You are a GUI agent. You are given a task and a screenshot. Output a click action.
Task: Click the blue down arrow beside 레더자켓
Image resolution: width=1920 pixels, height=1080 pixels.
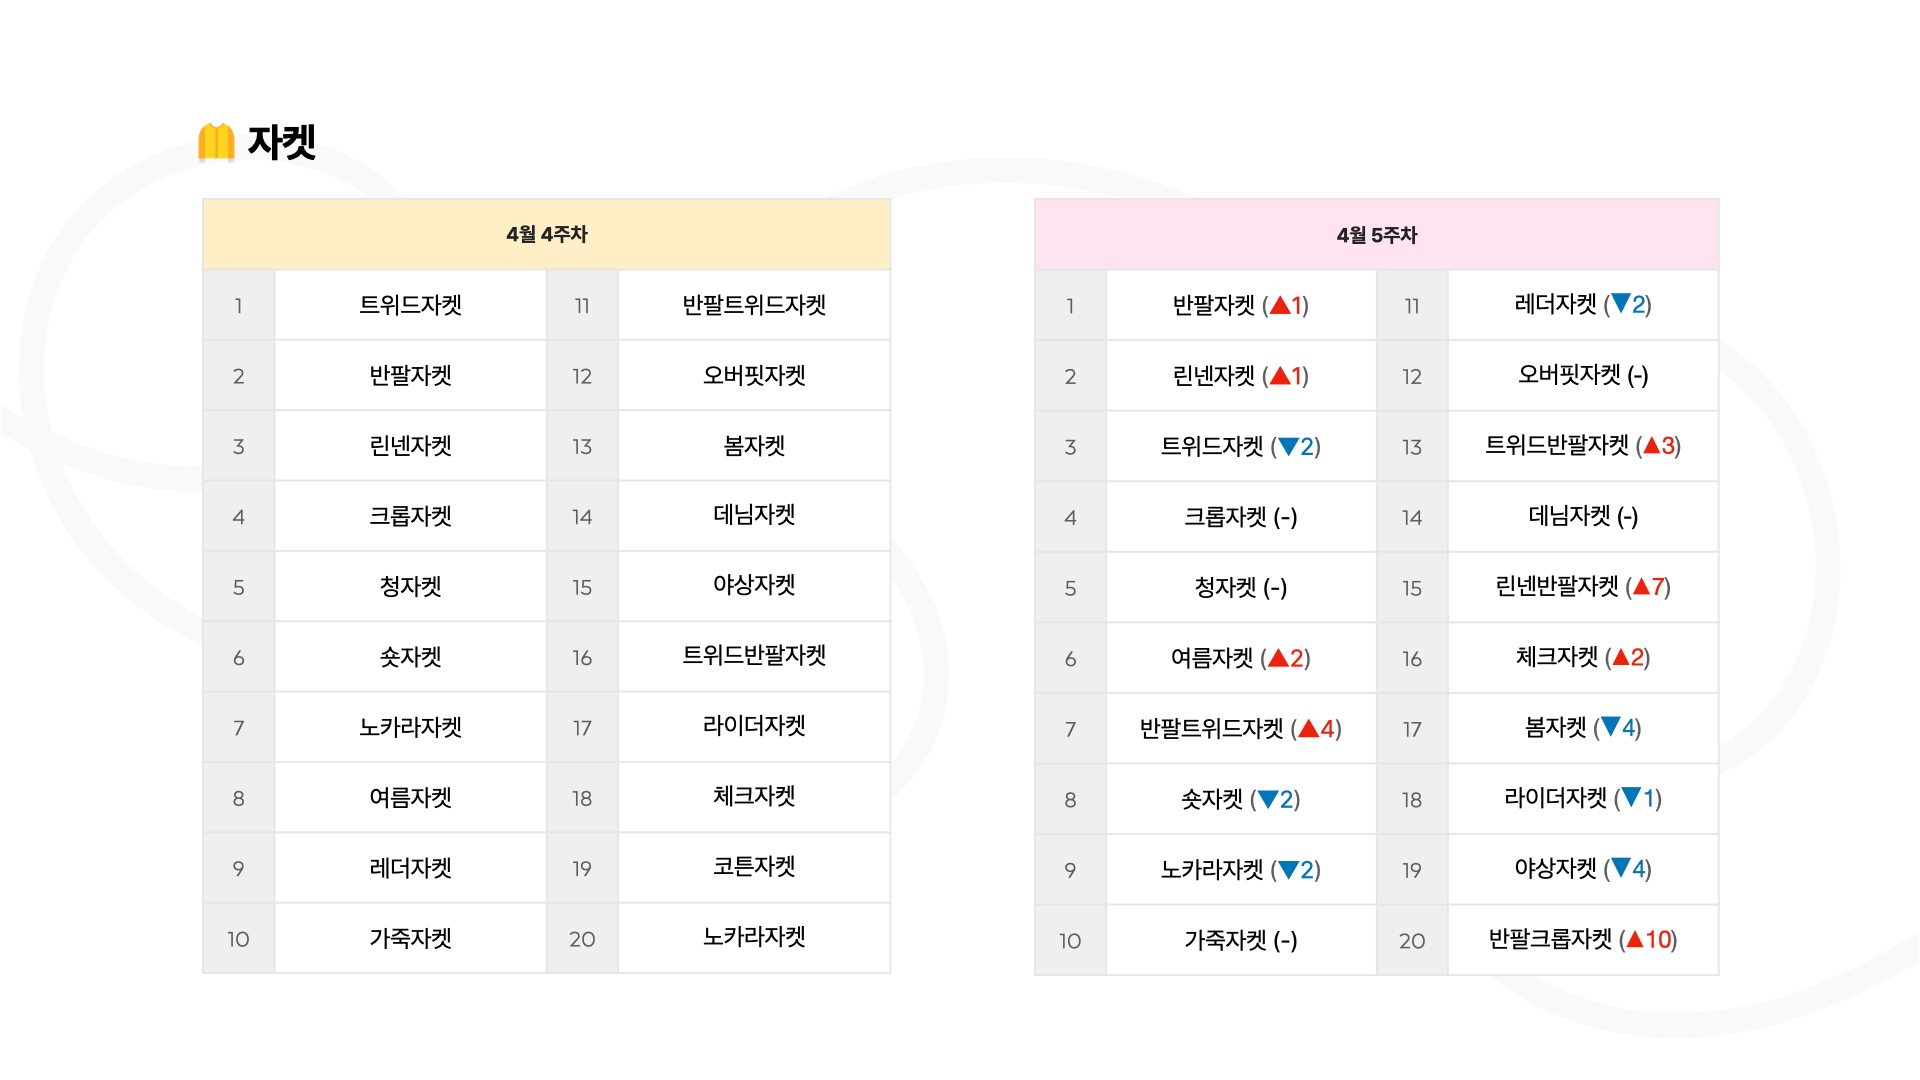(x=1621, y=304)
